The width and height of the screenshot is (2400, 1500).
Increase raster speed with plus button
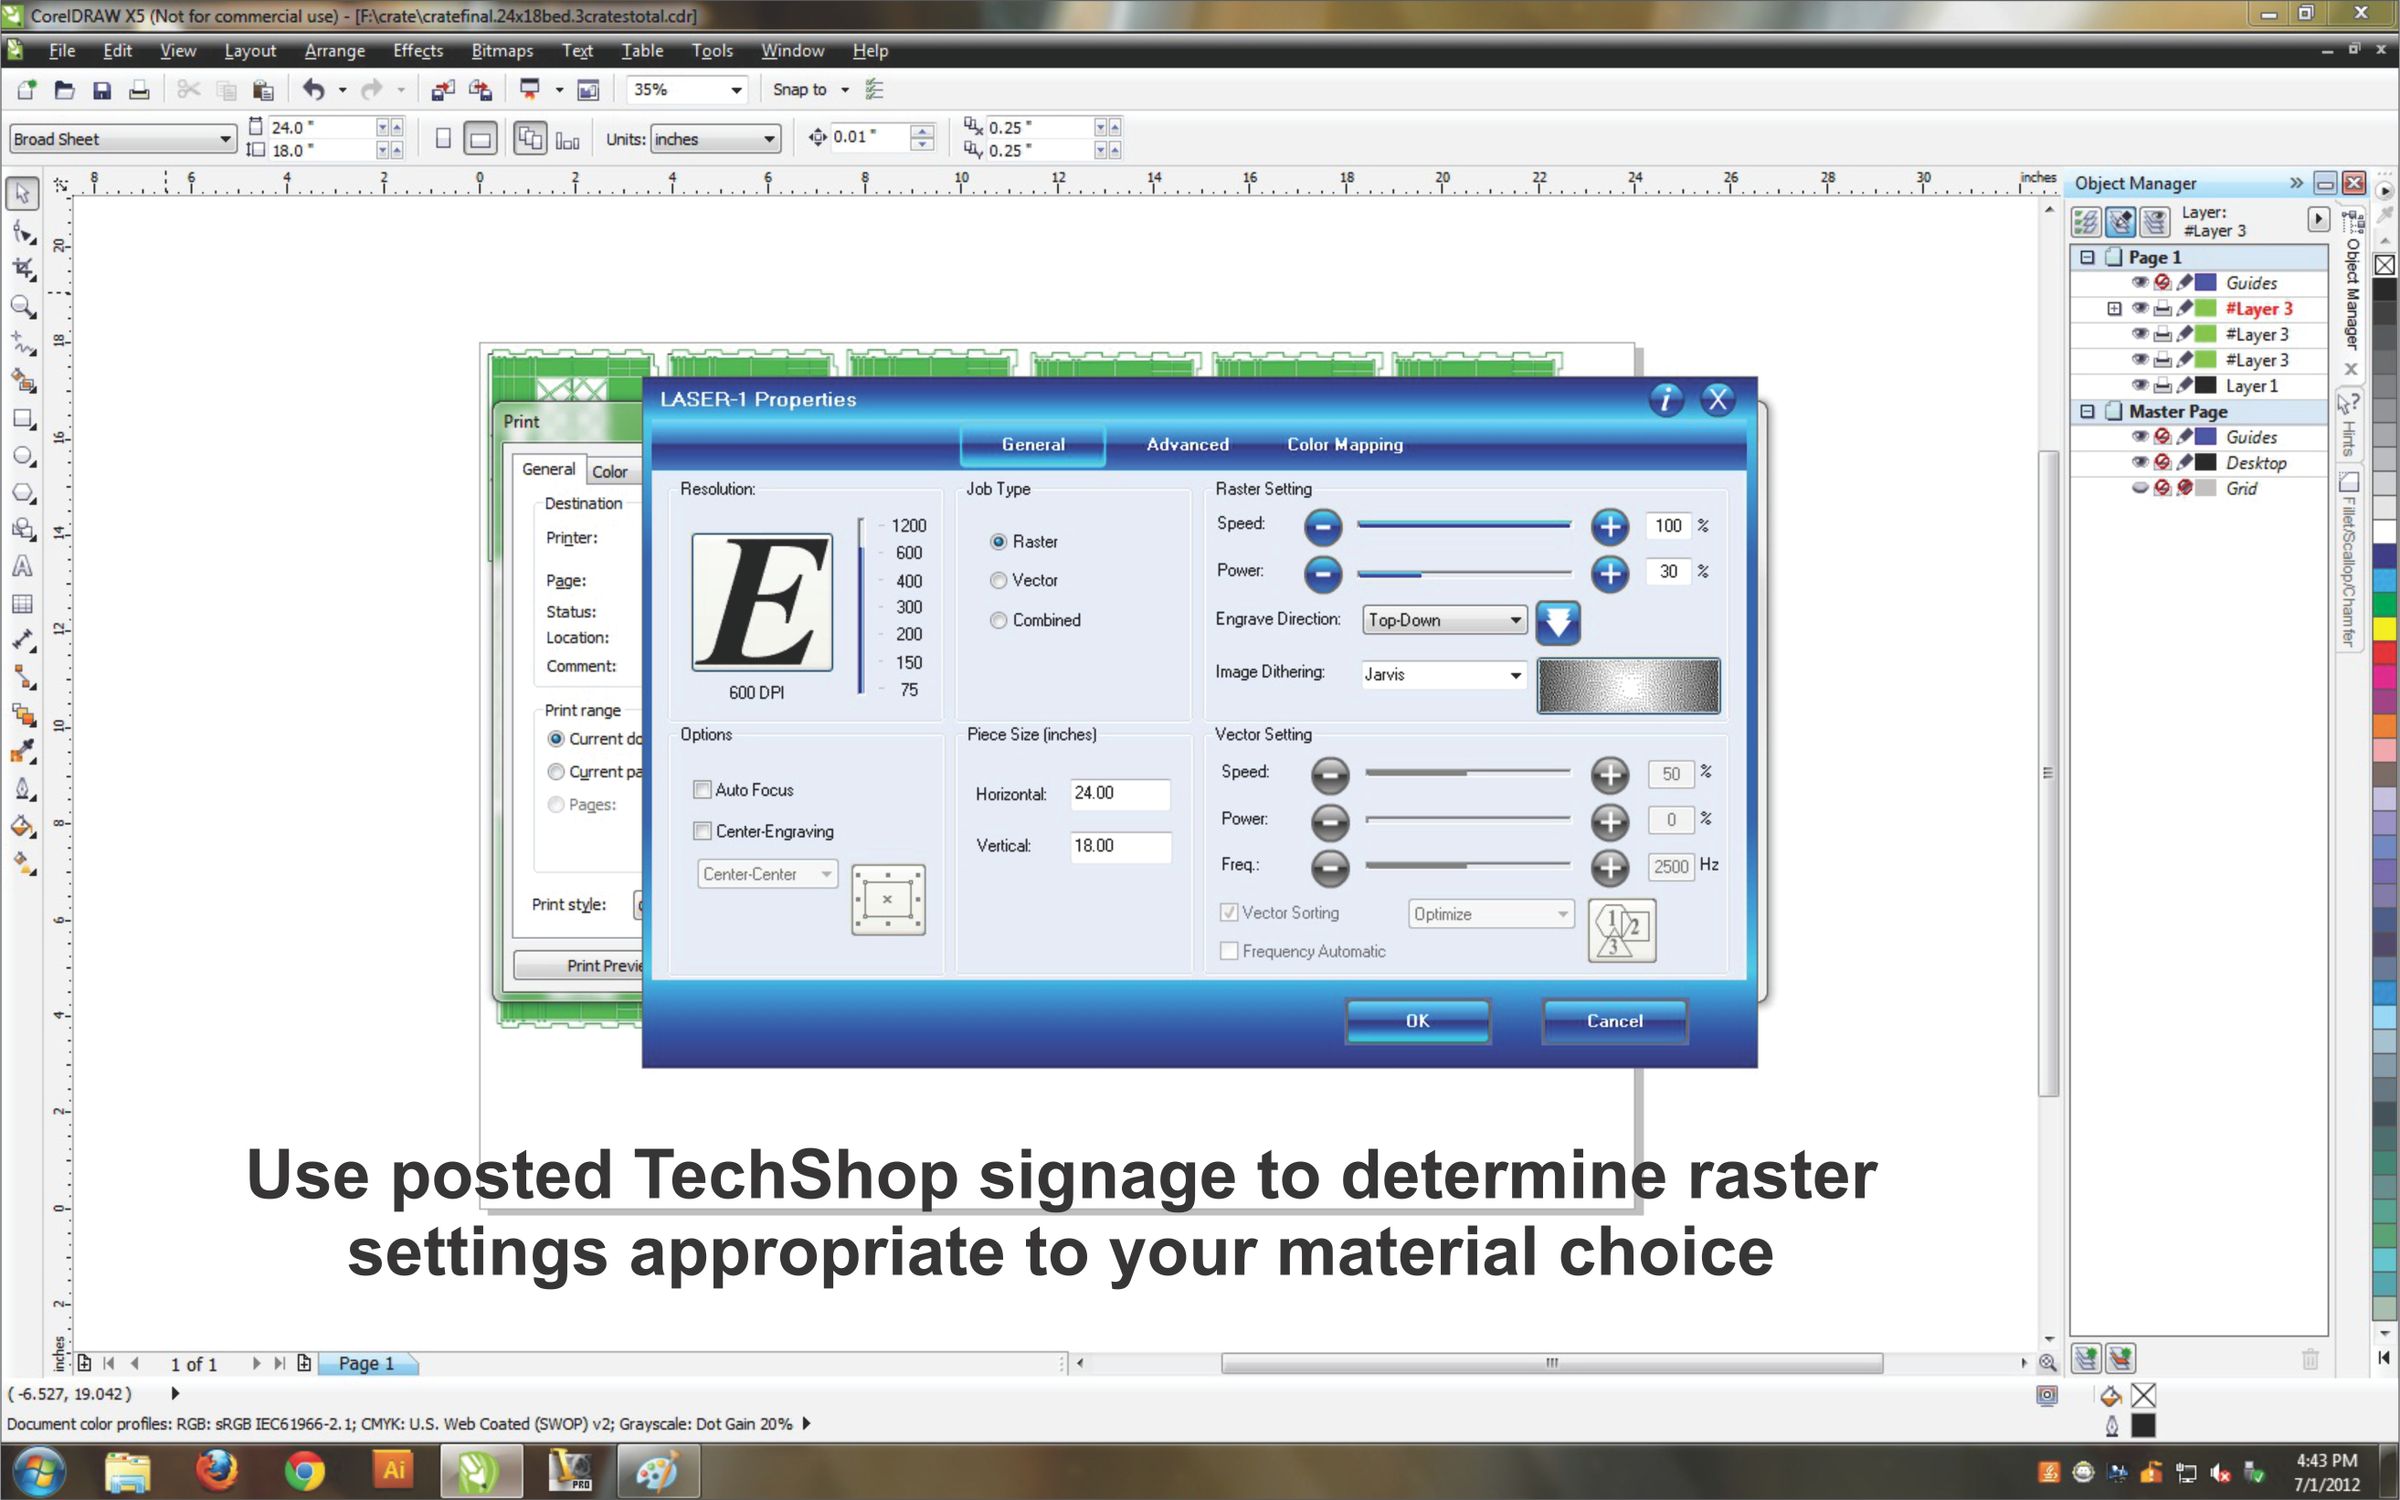(x=1609, y=526)
